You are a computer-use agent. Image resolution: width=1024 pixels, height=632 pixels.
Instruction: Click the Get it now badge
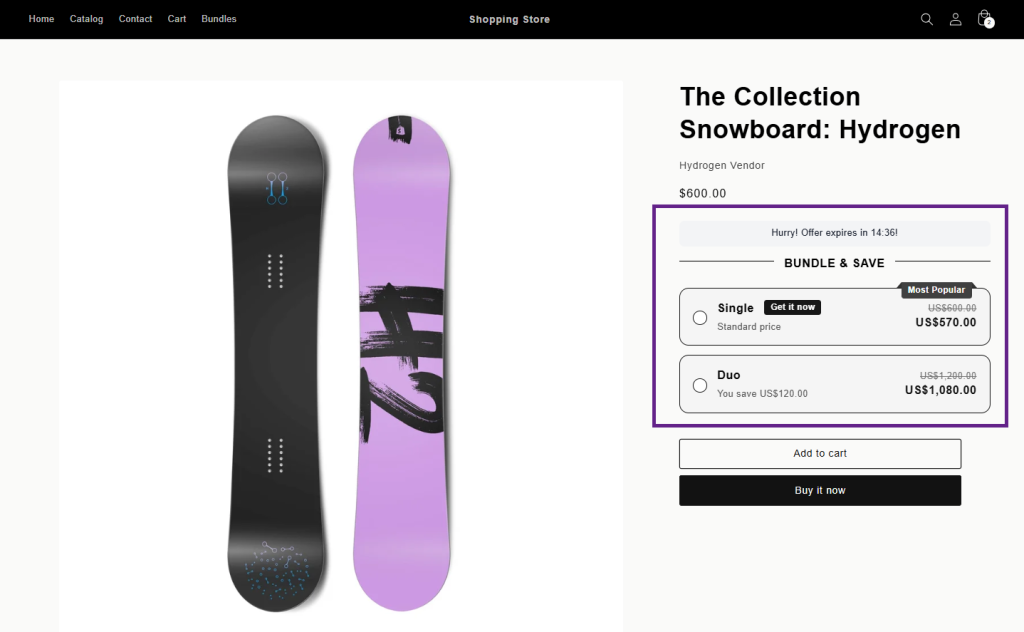tap(792, 307)
